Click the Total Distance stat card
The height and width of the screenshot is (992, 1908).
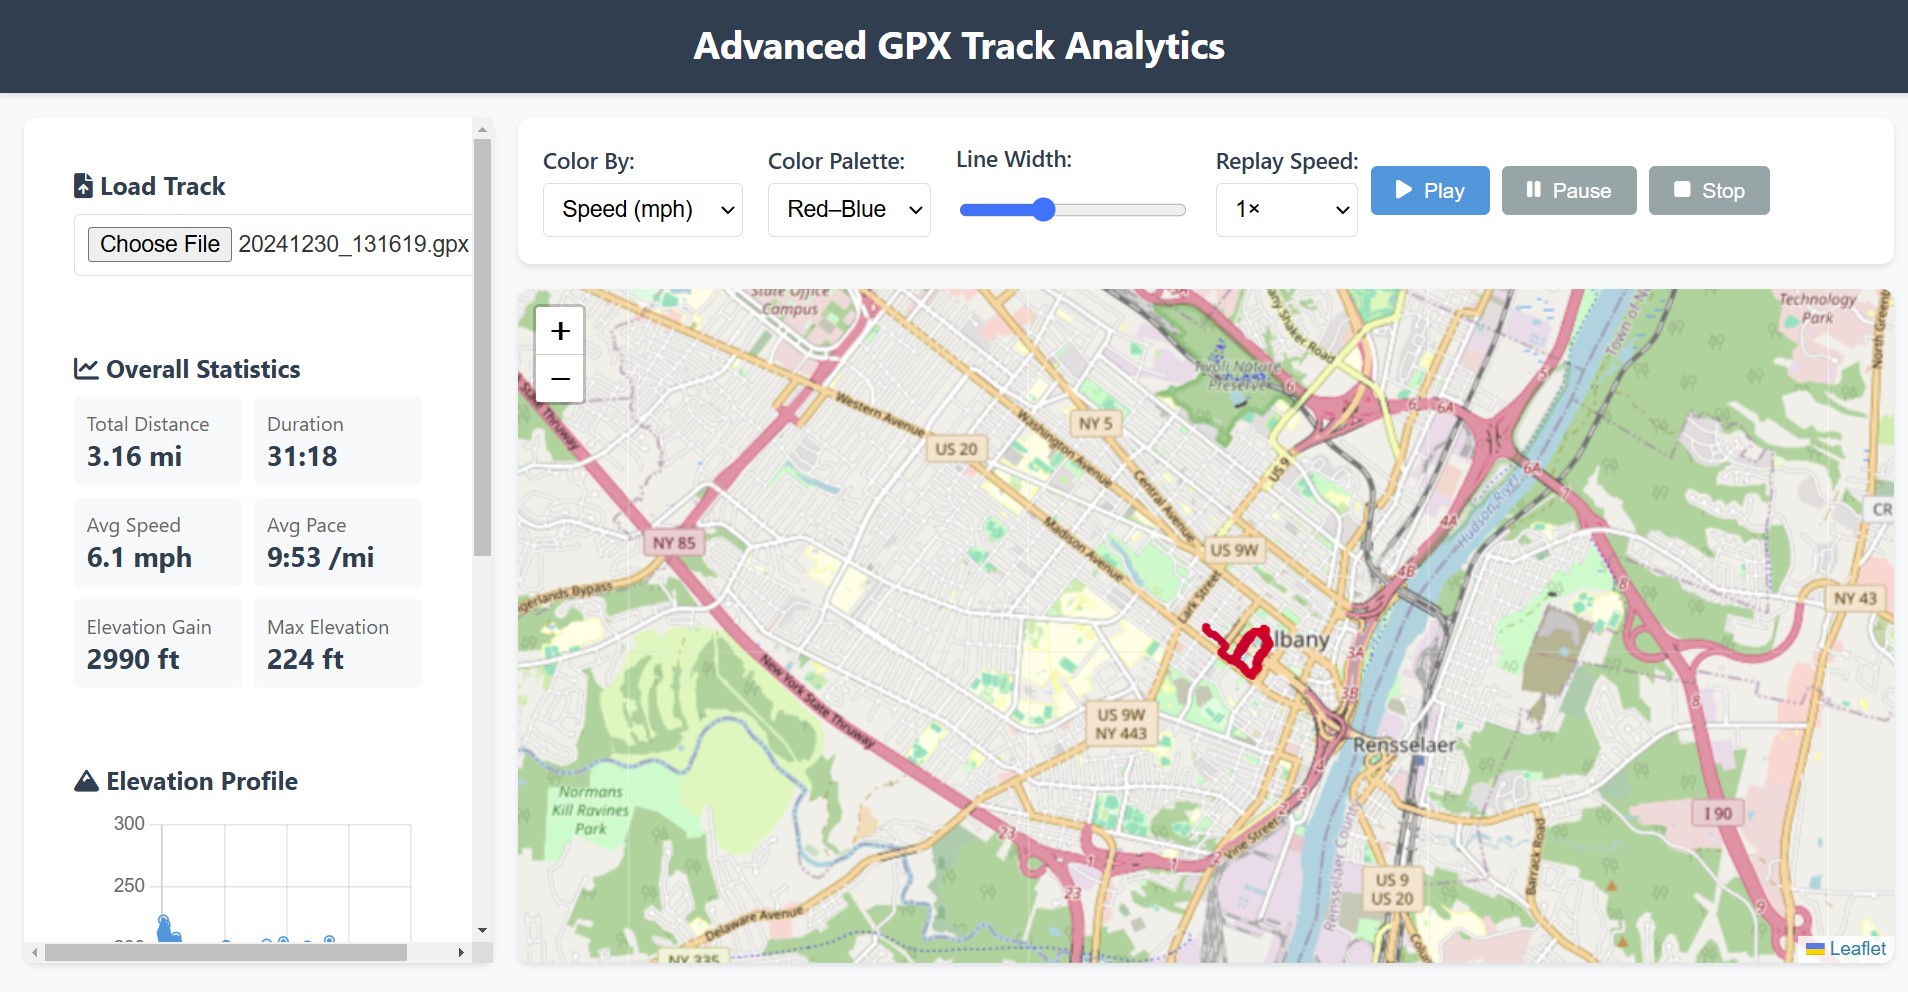coord(157,441)
